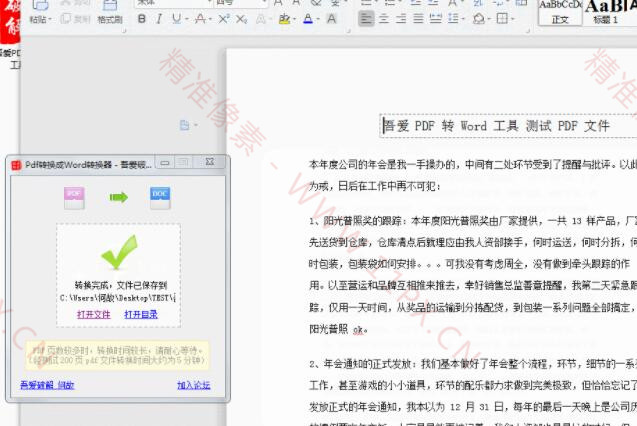Image resolution: width=637 pixels, height=426 pixels.
Task: Open the Font group dialog launcher
Action: click(x=349, y=30)
